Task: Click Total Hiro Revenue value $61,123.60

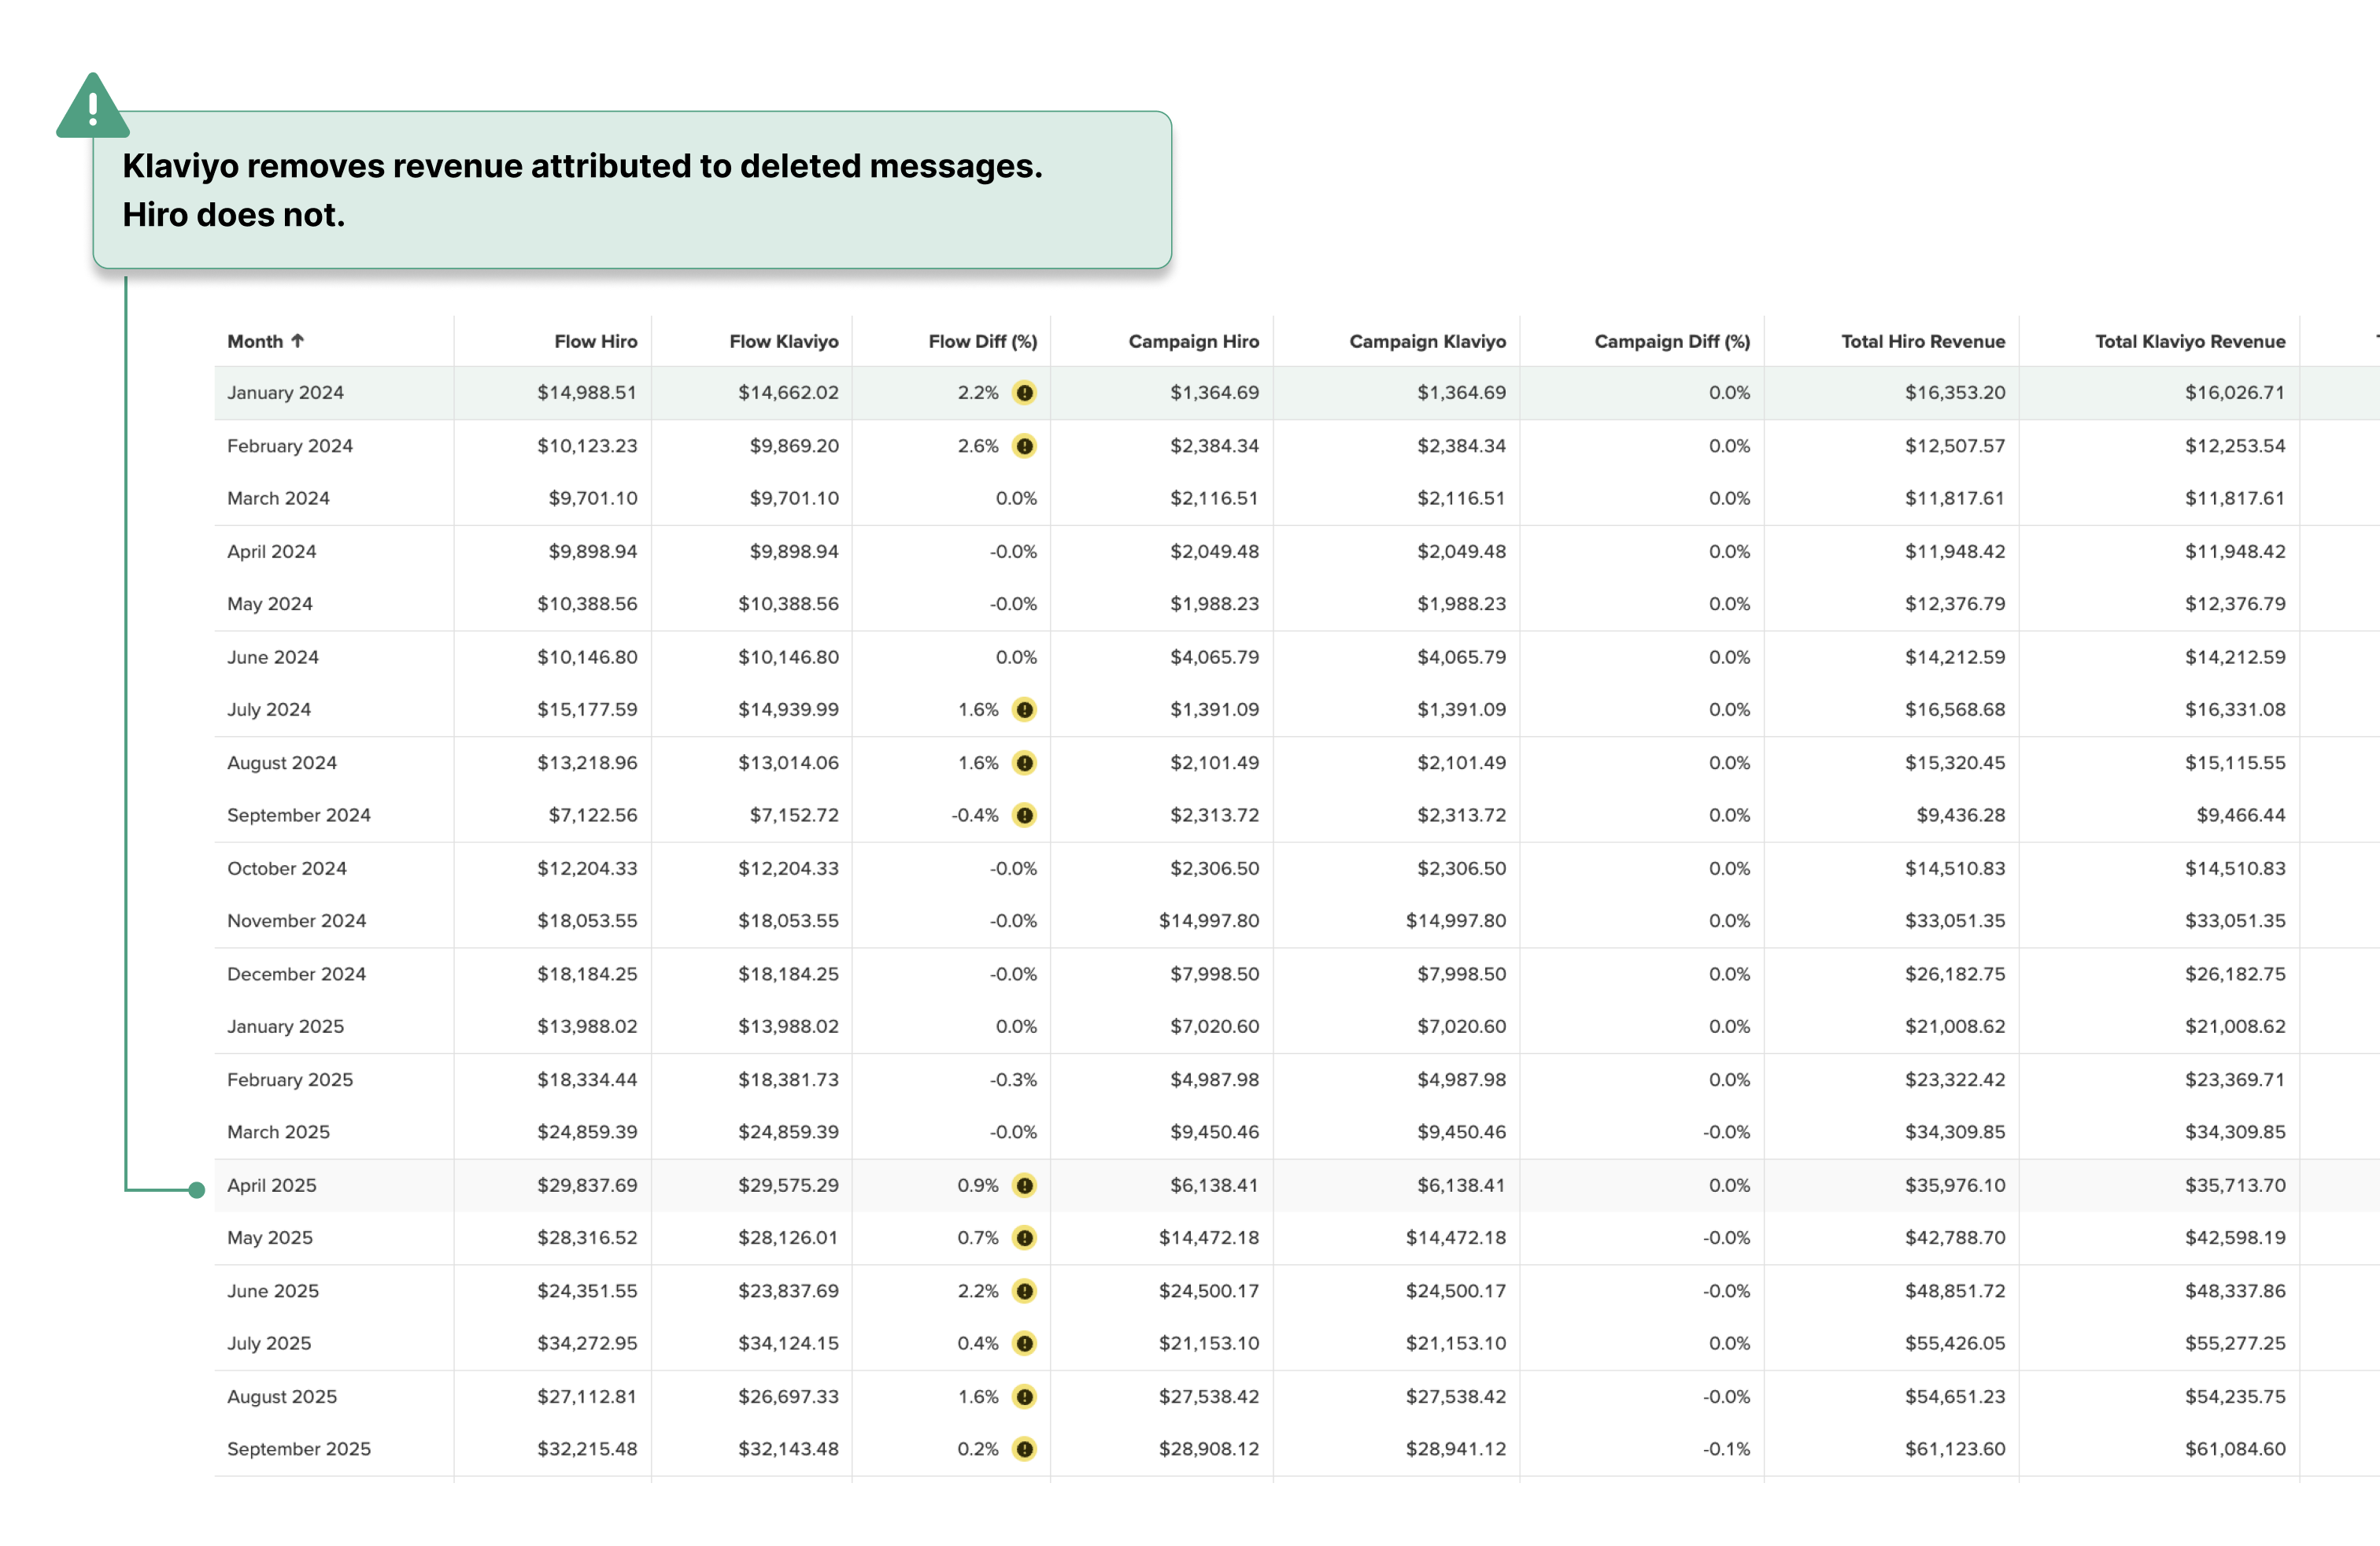Action: coord(1955,1449)
